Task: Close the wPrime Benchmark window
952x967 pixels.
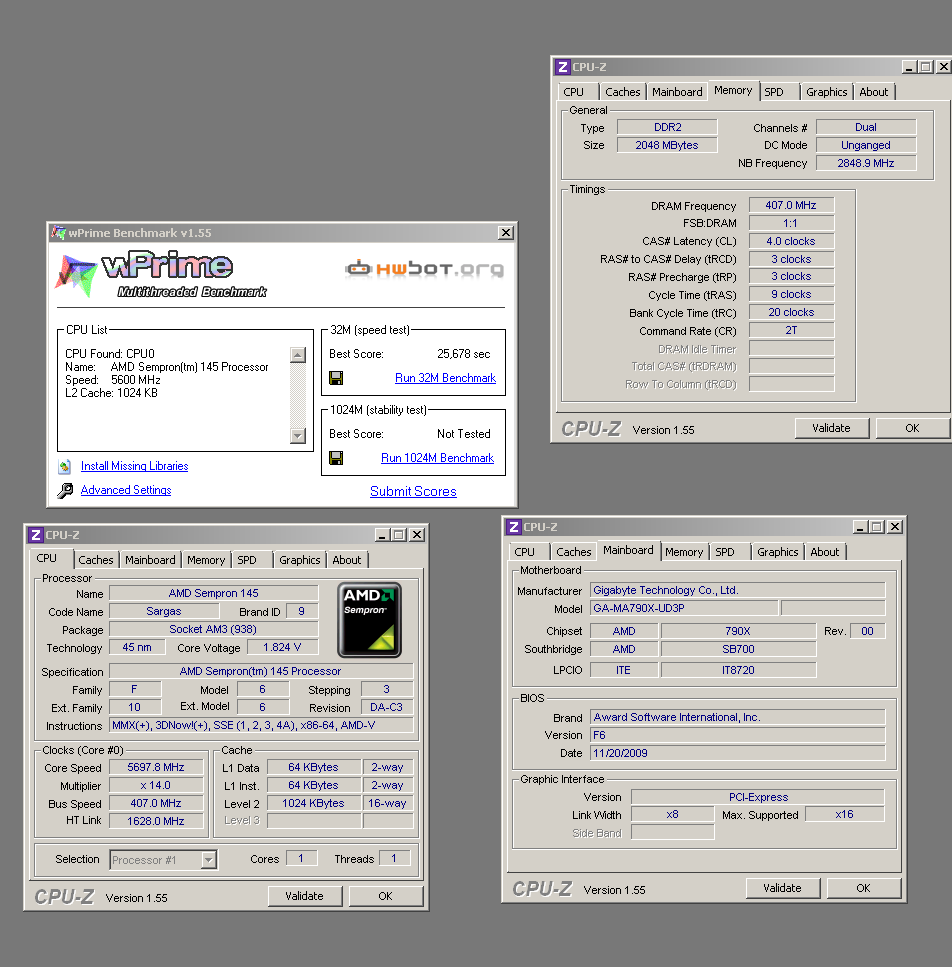Action: (x=506, y=232)
